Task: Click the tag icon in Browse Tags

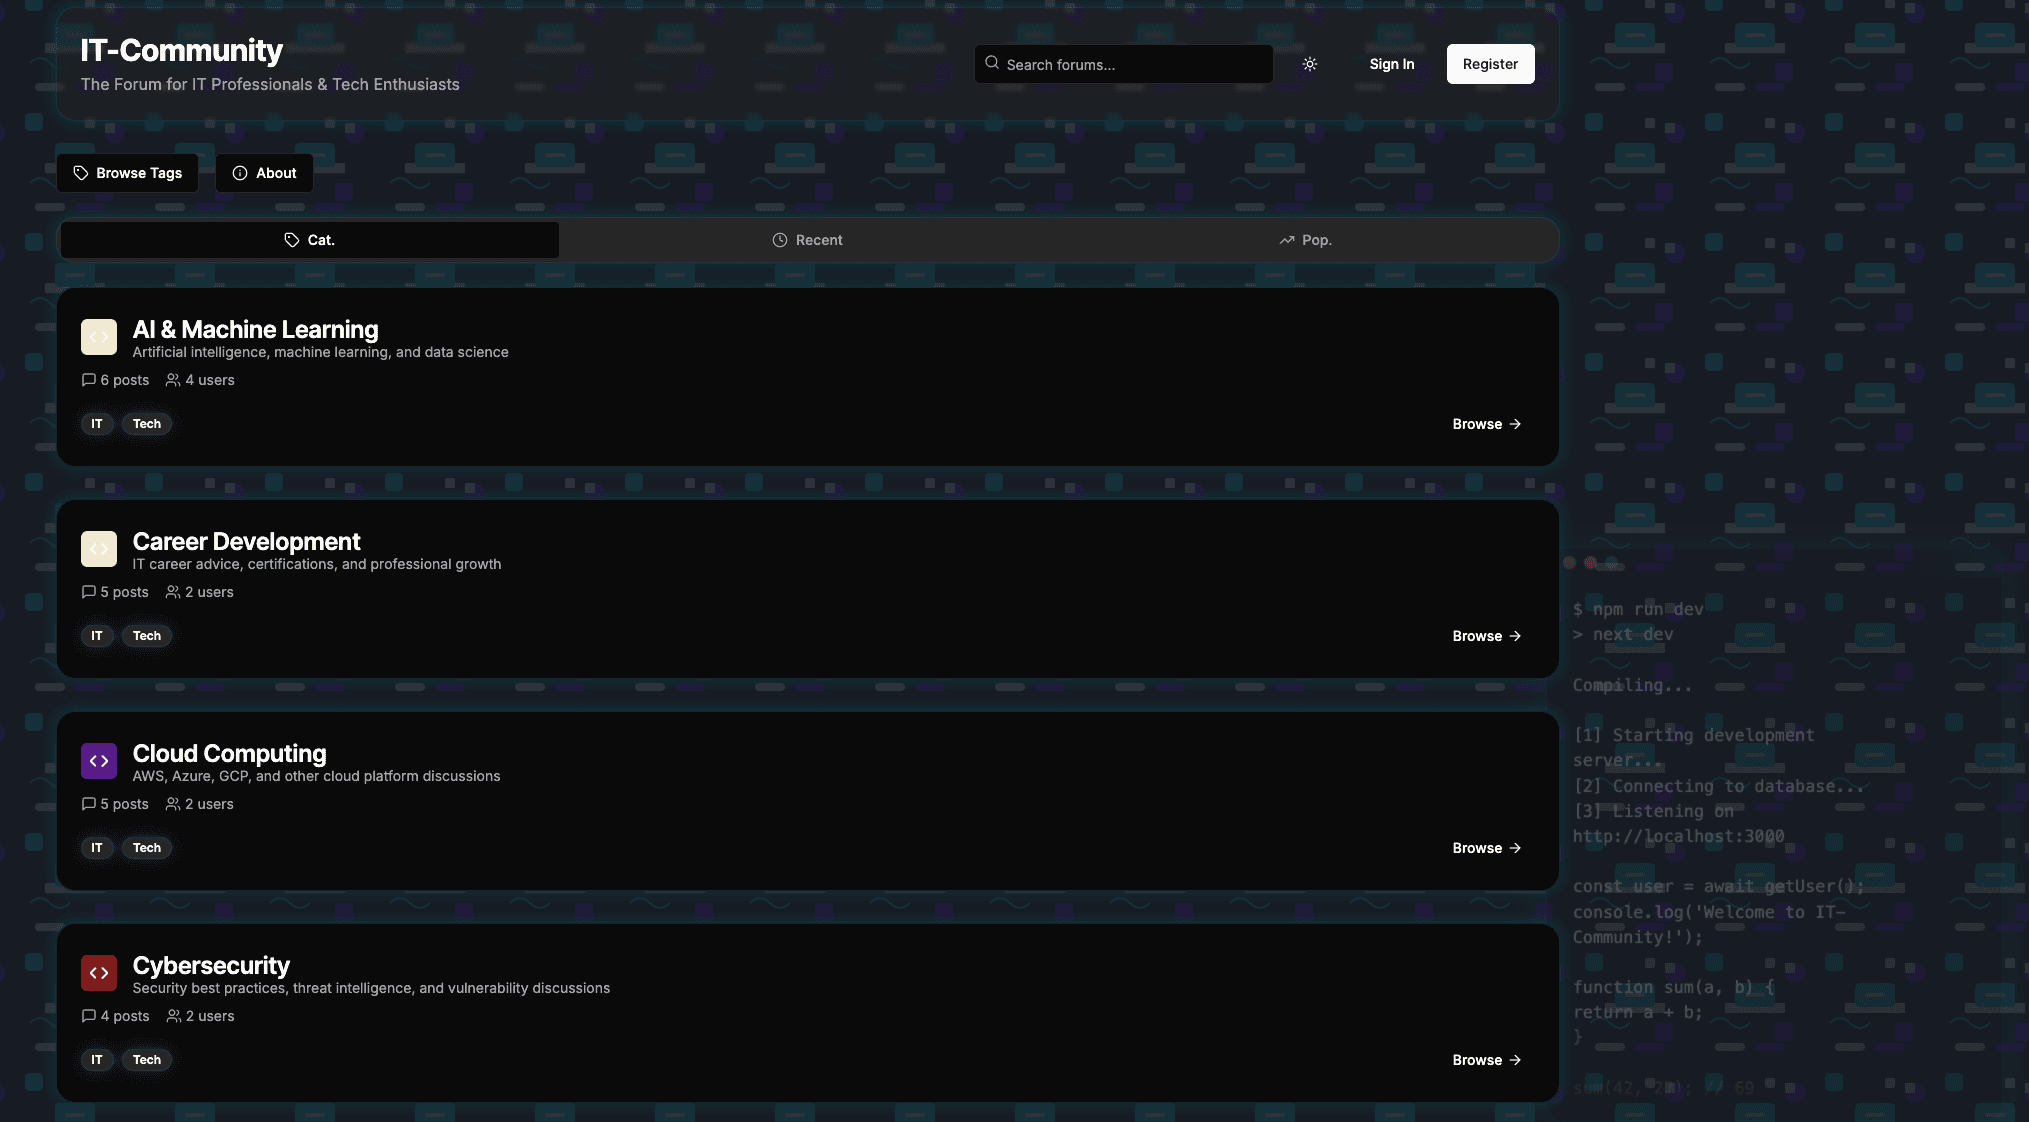Action: click(x=81, y=173)
